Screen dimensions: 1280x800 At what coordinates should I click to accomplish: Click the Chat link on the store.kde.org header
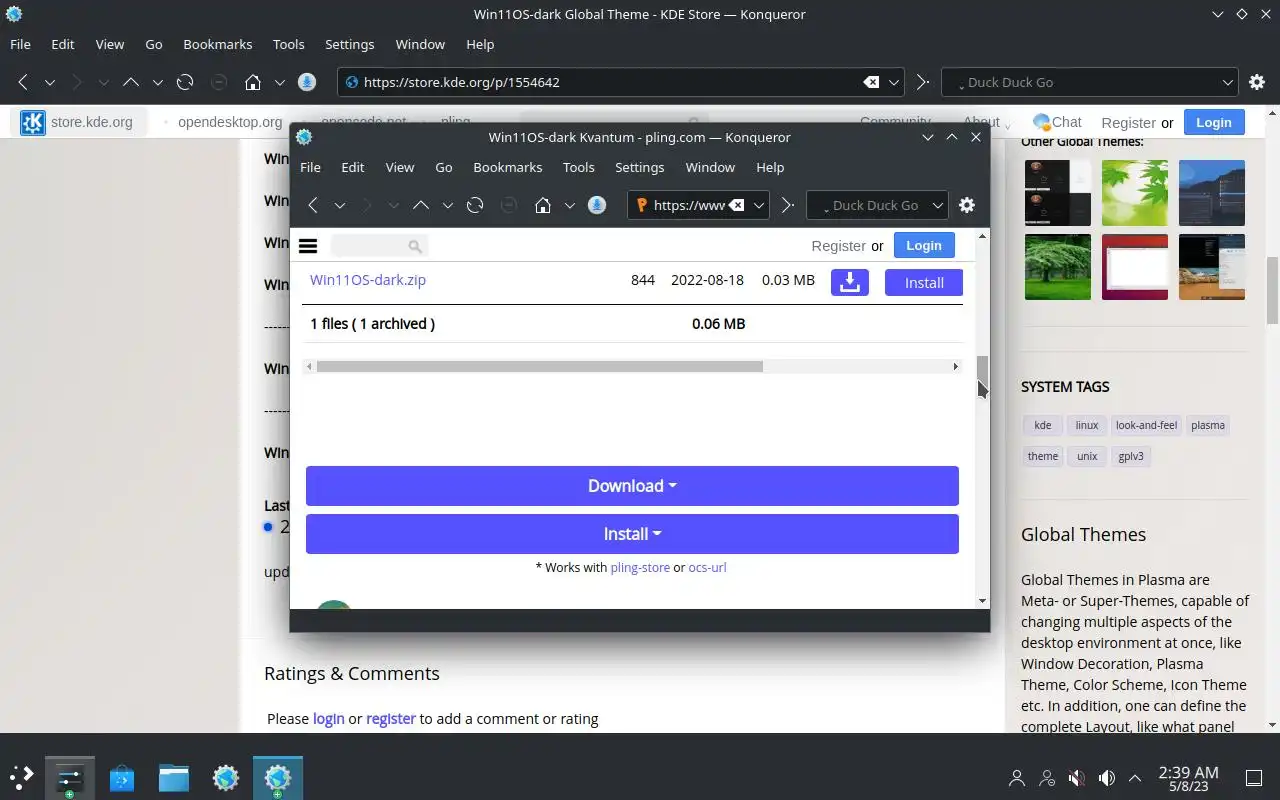click(x=1057, y=122)
